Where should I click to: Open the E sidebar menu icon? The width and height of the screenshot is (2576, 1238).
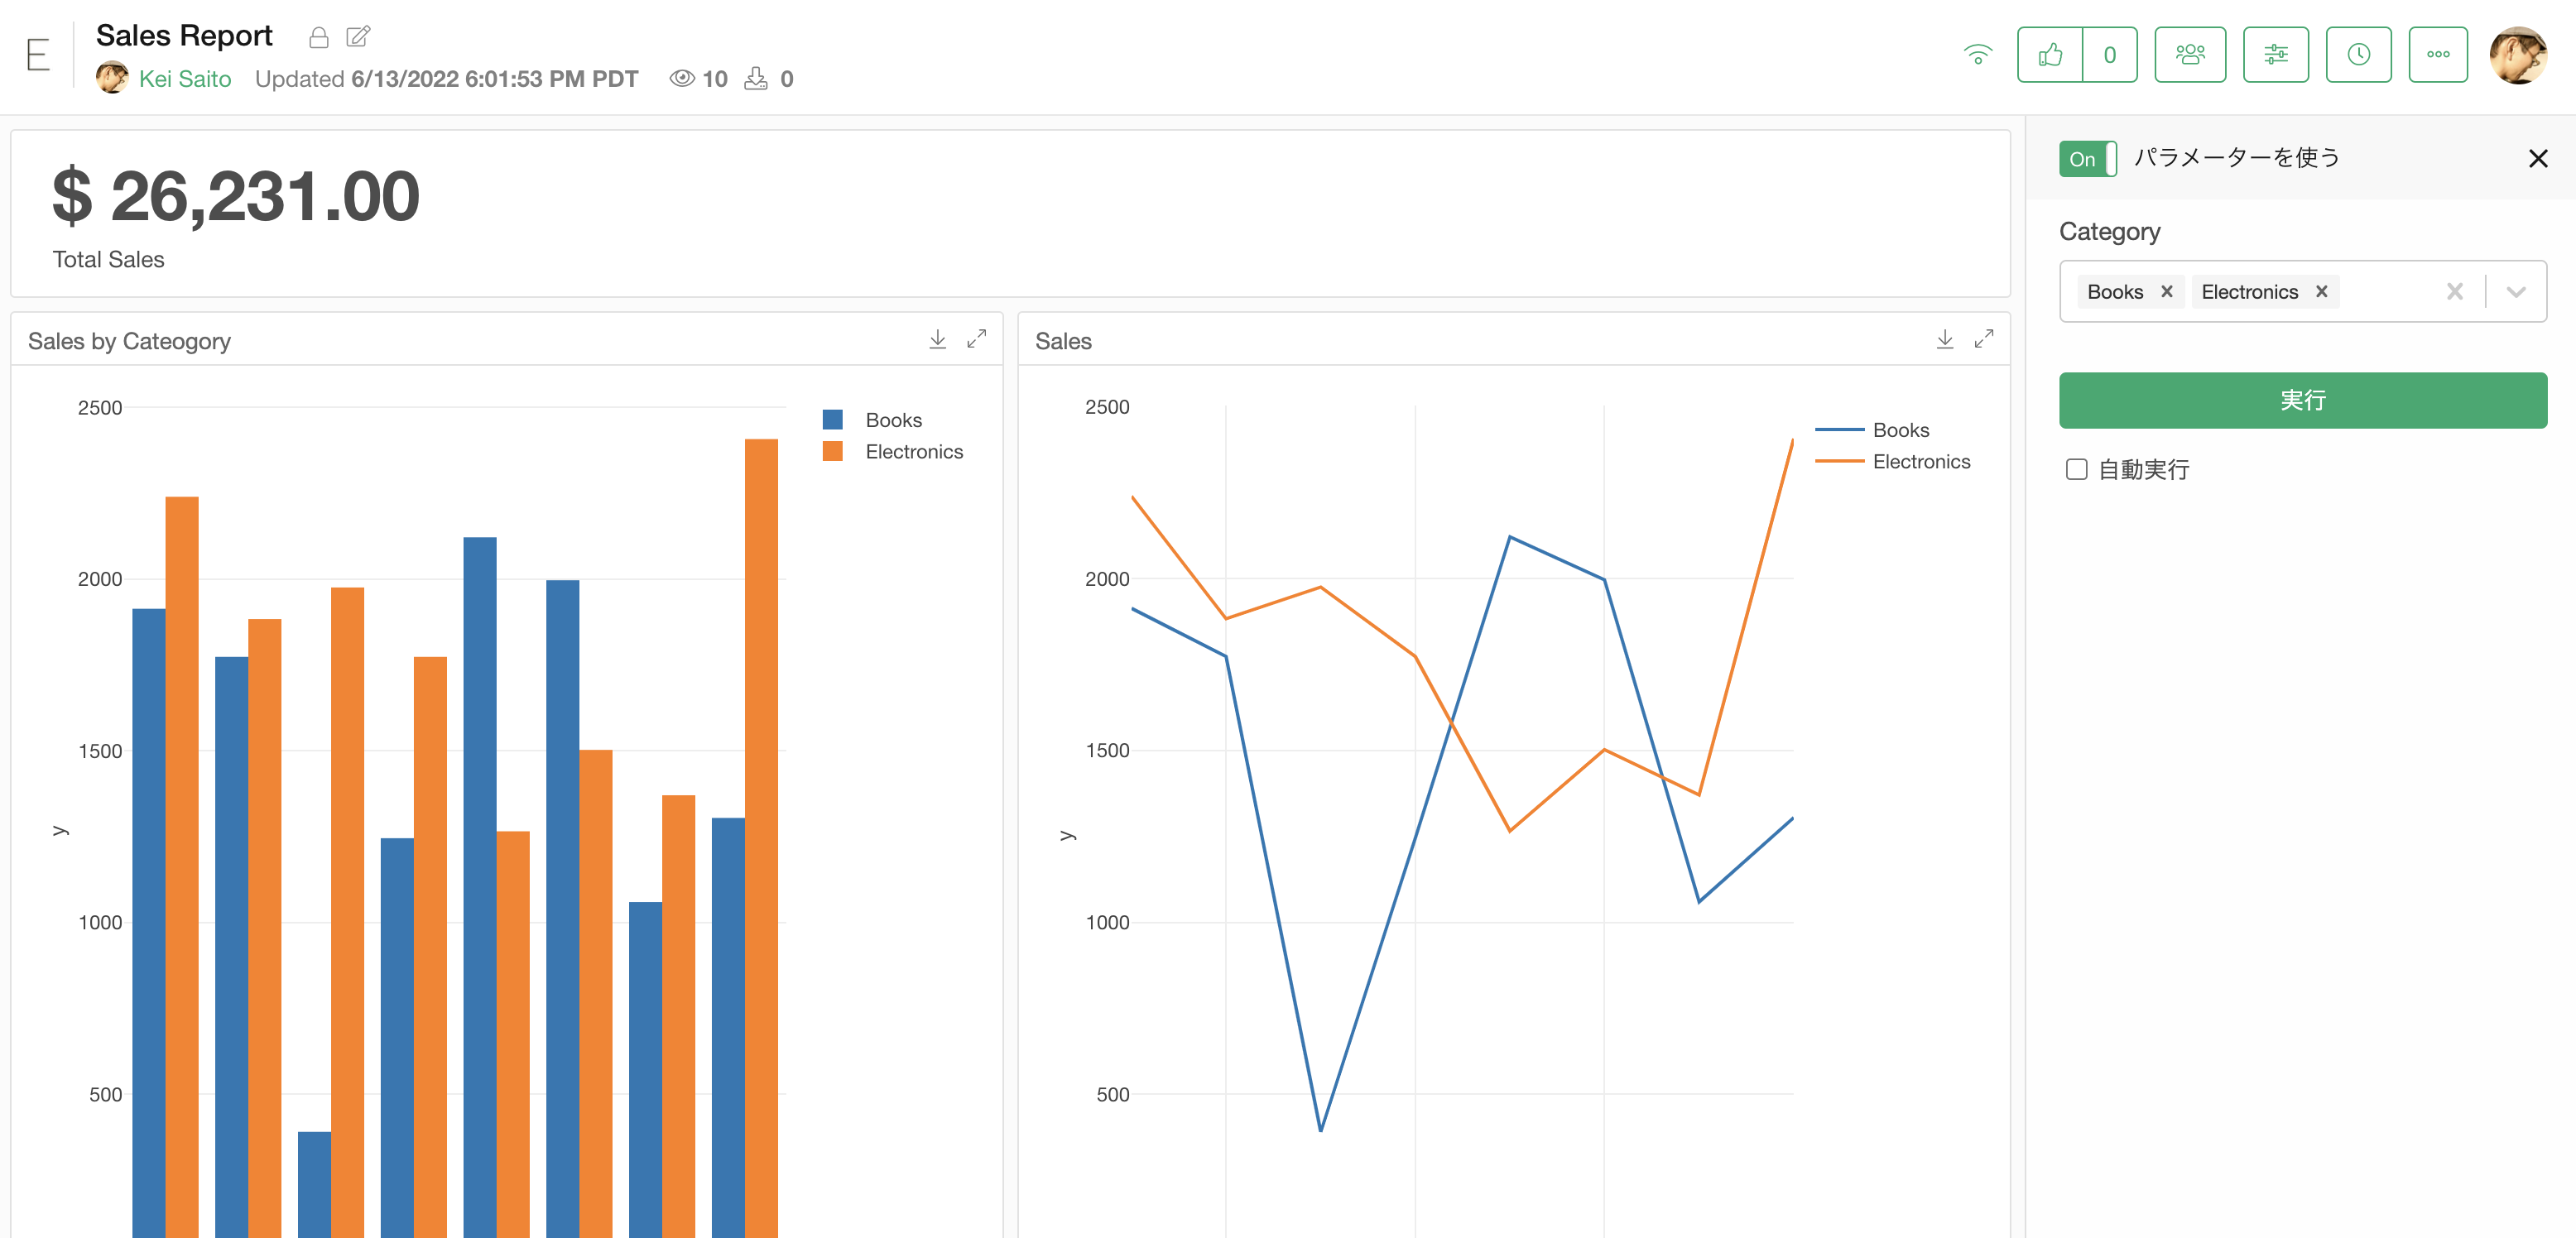(x=38, y=55)
